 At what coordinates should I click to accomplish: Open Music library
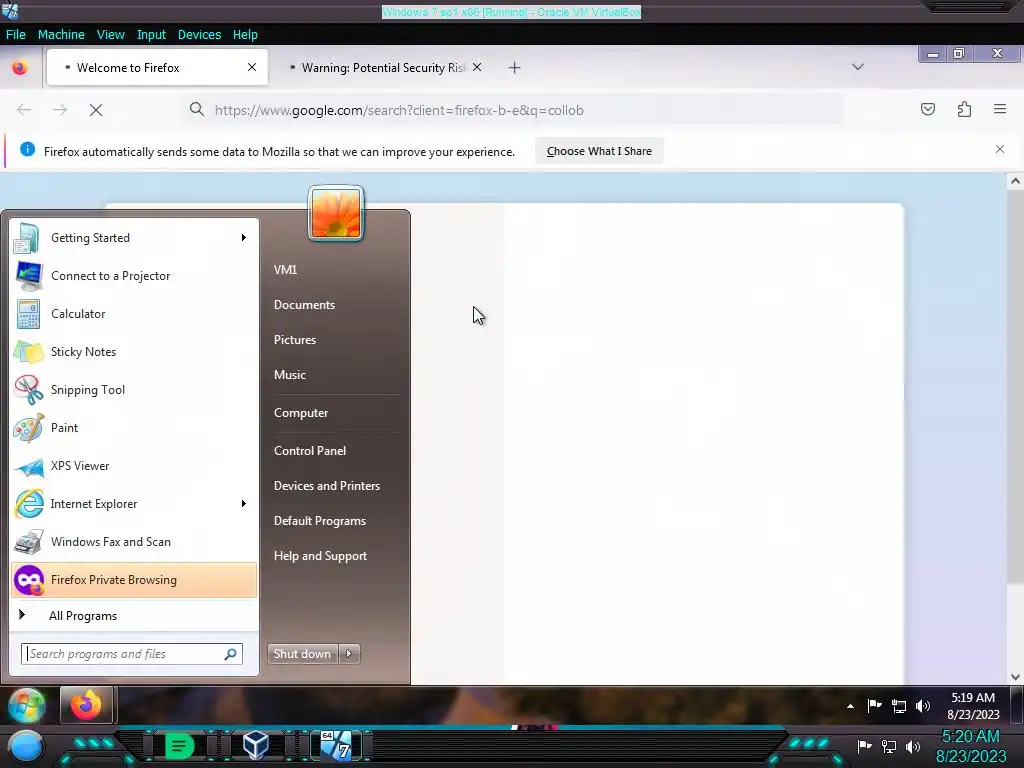[289, 375]
